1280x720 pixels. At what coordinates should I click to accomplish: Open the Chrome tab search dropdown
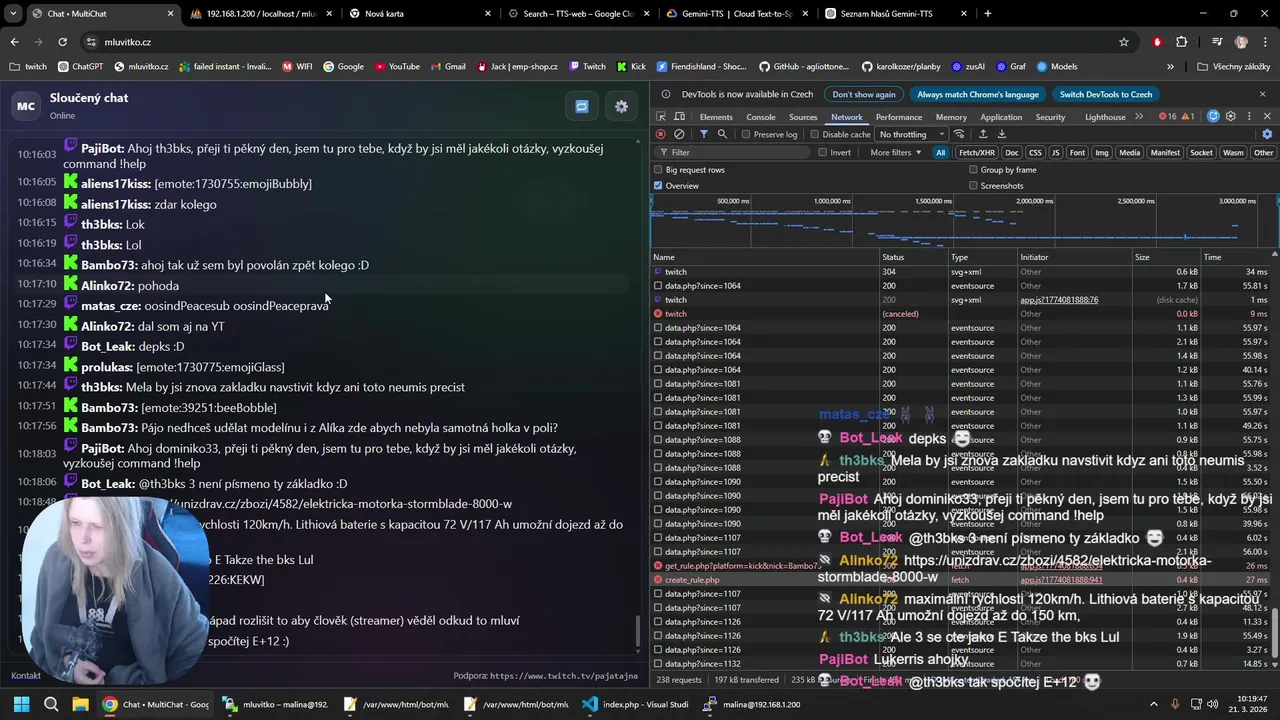pyautogui.click(x=13, y=13)
